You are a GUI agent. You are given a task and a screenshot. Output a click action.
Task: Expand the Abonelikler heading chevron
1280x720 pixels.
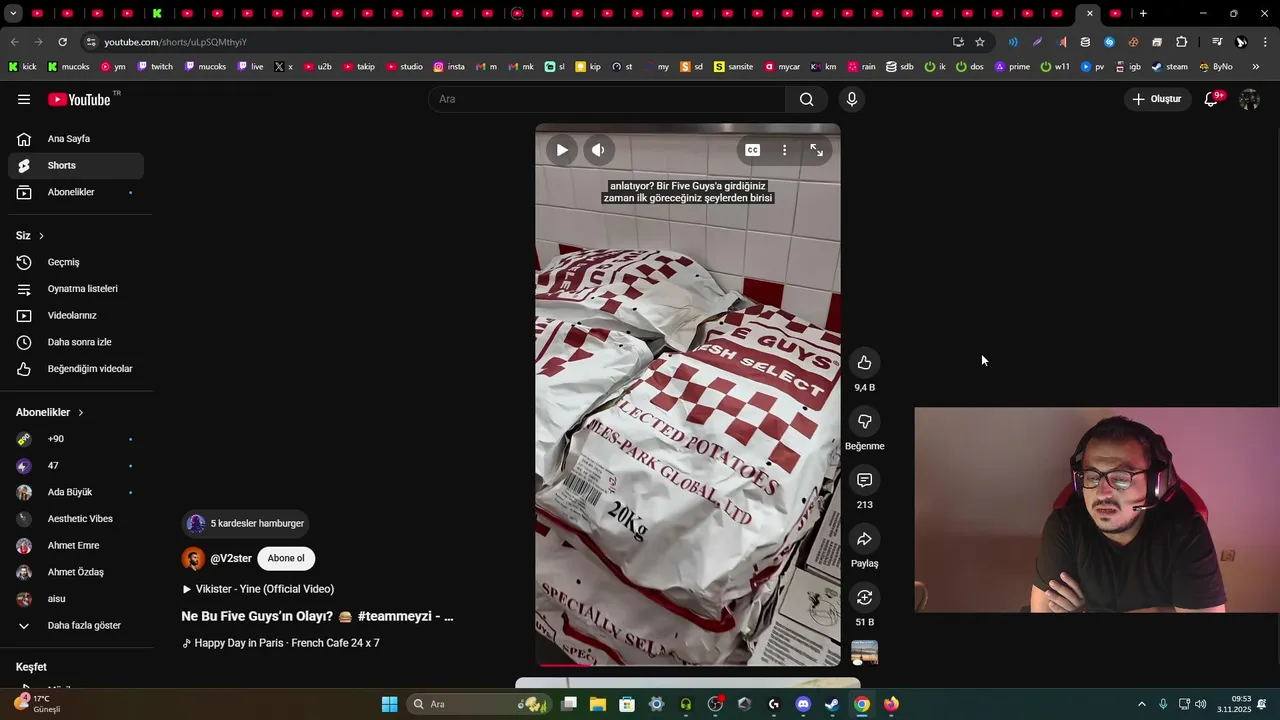81,413
